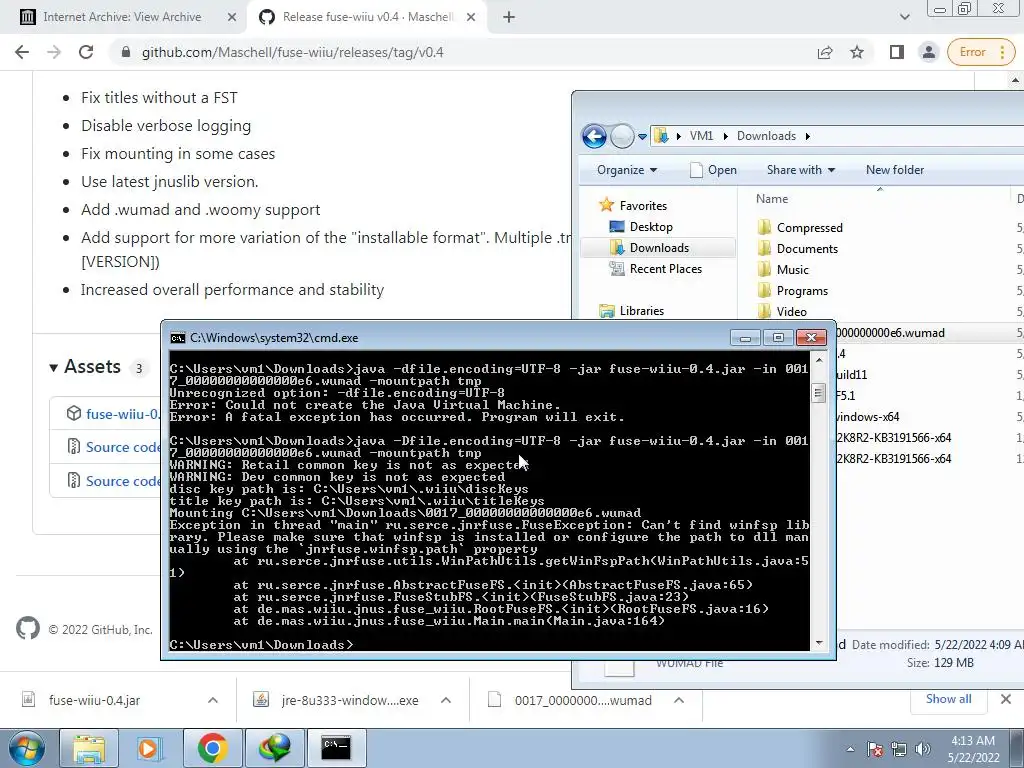The height and width of the screenshot is (768, 1024).
Task: Close the Internet Archive tab
Action: point(232,18)
